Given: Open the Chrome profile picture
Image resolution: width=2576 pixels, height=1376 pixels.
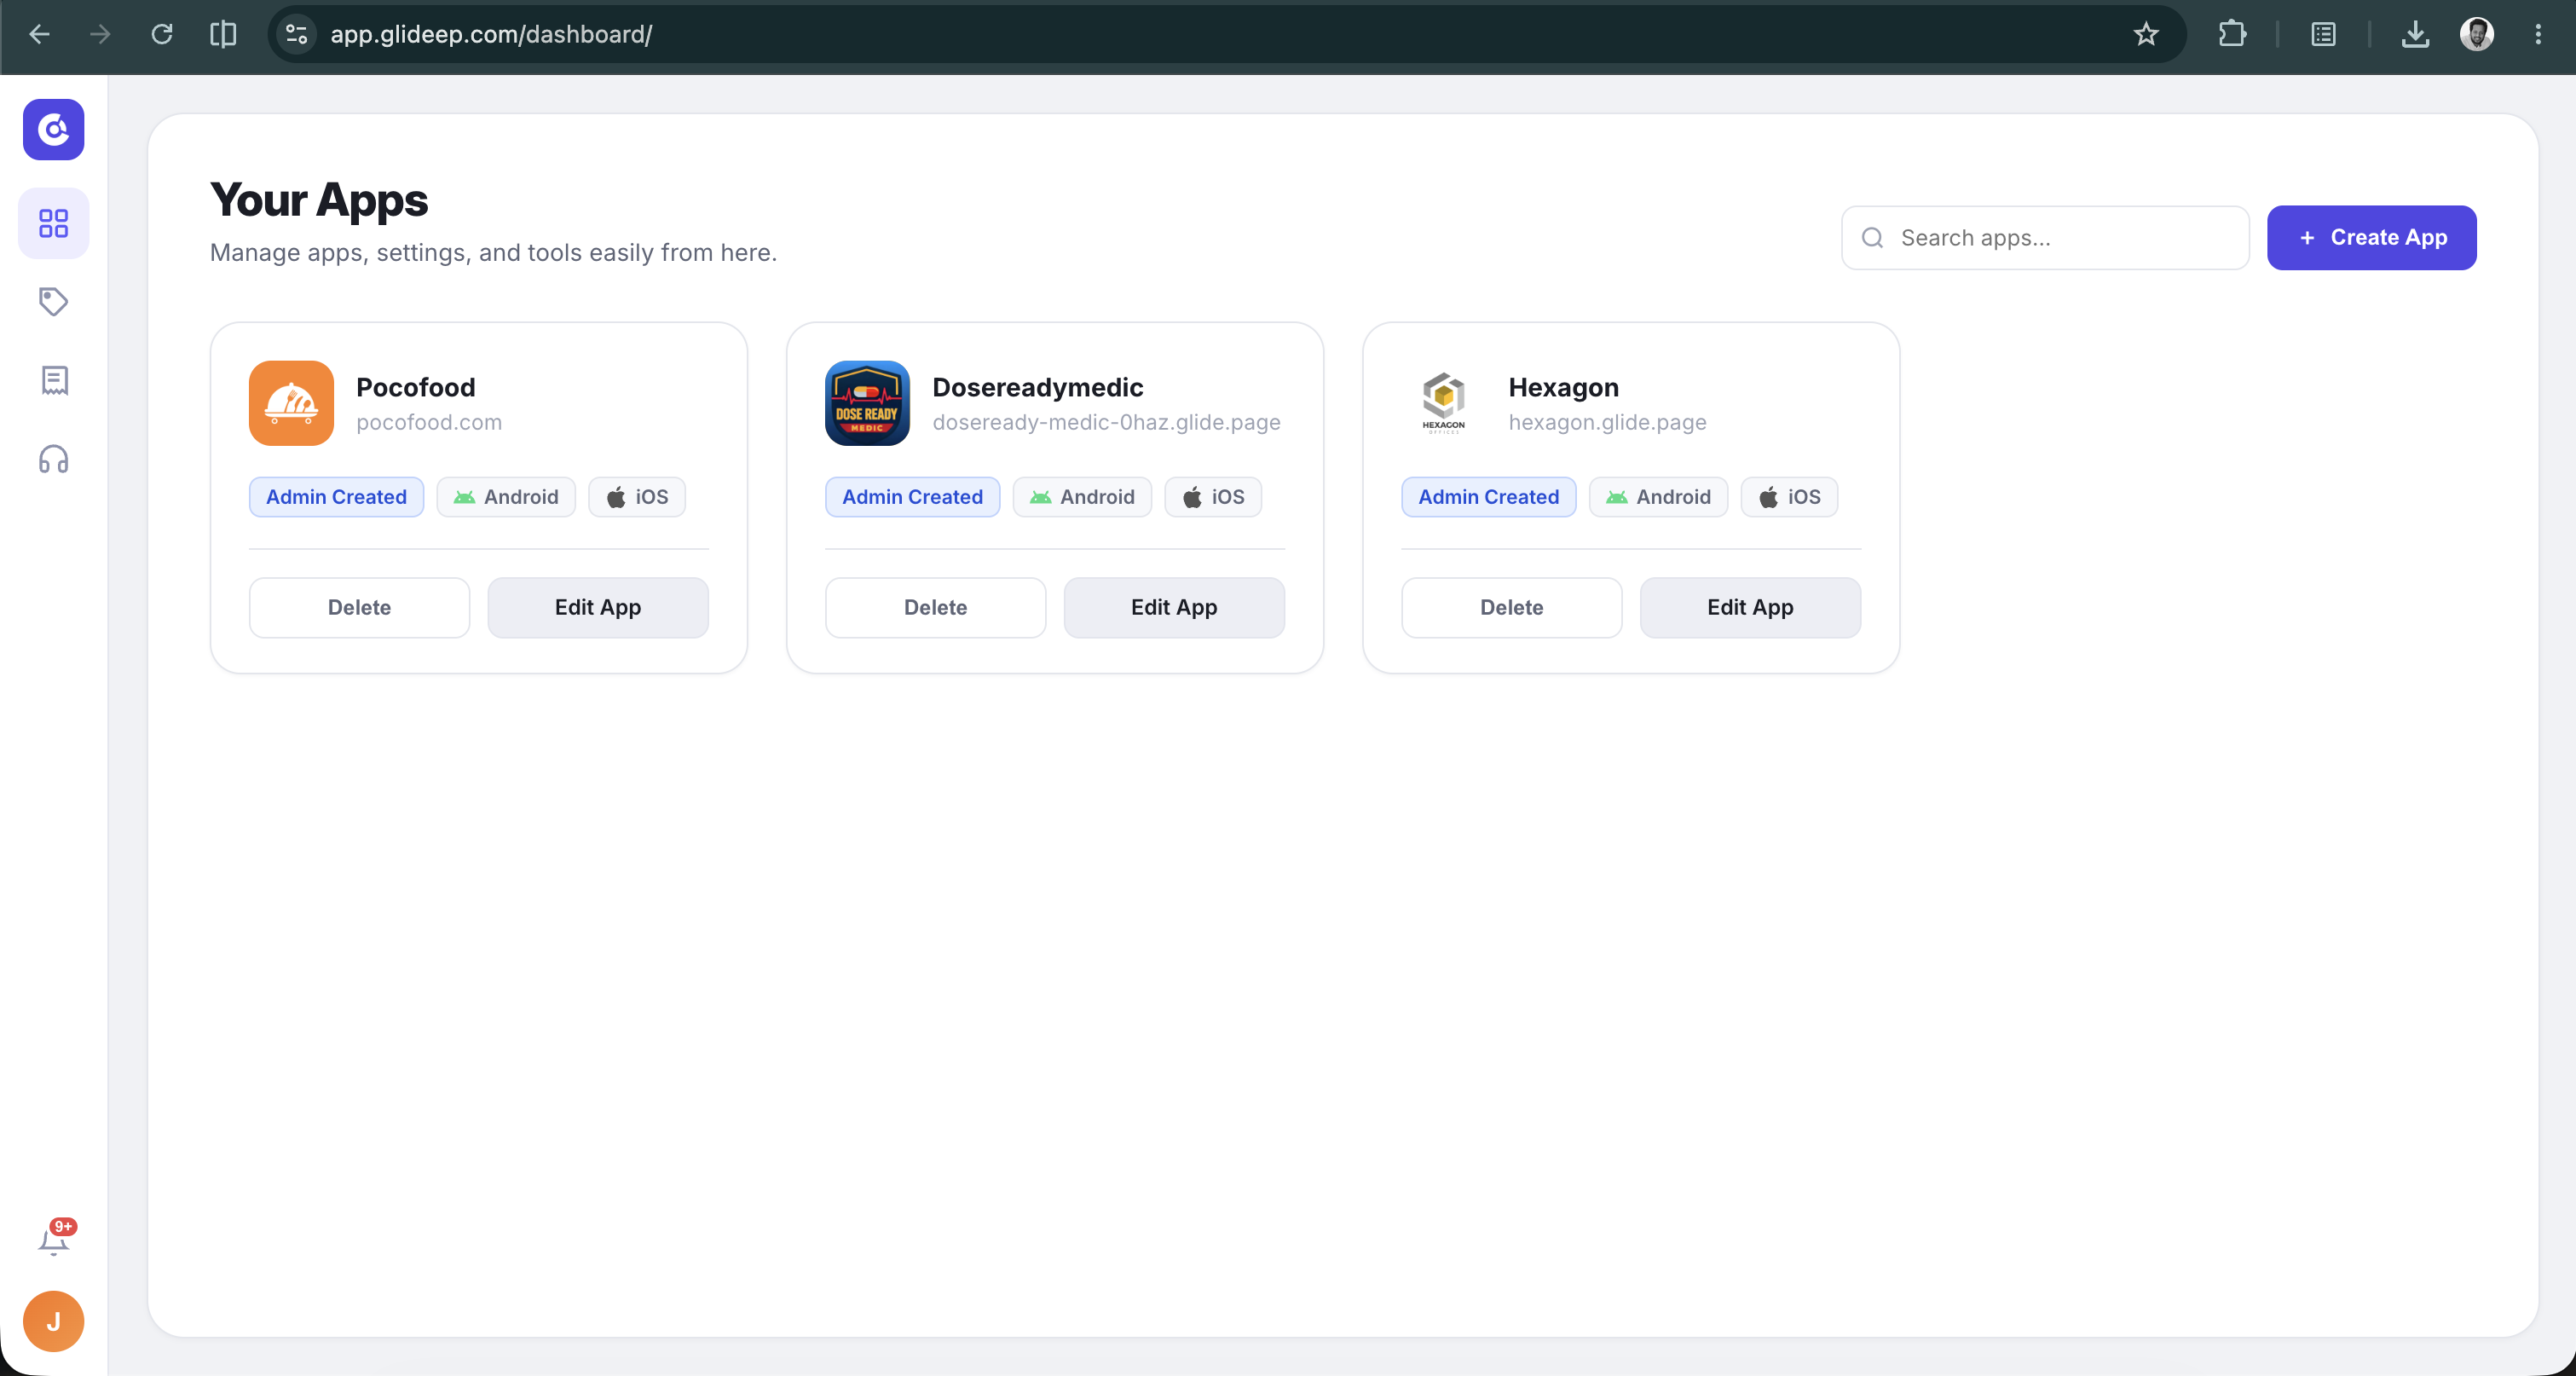Looking at the screenshot, I should 2477,34.
